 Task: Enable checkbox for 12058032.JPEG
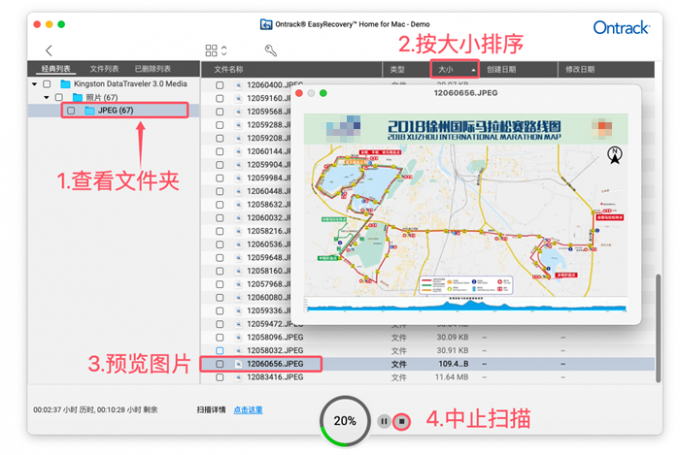(220, 350)
